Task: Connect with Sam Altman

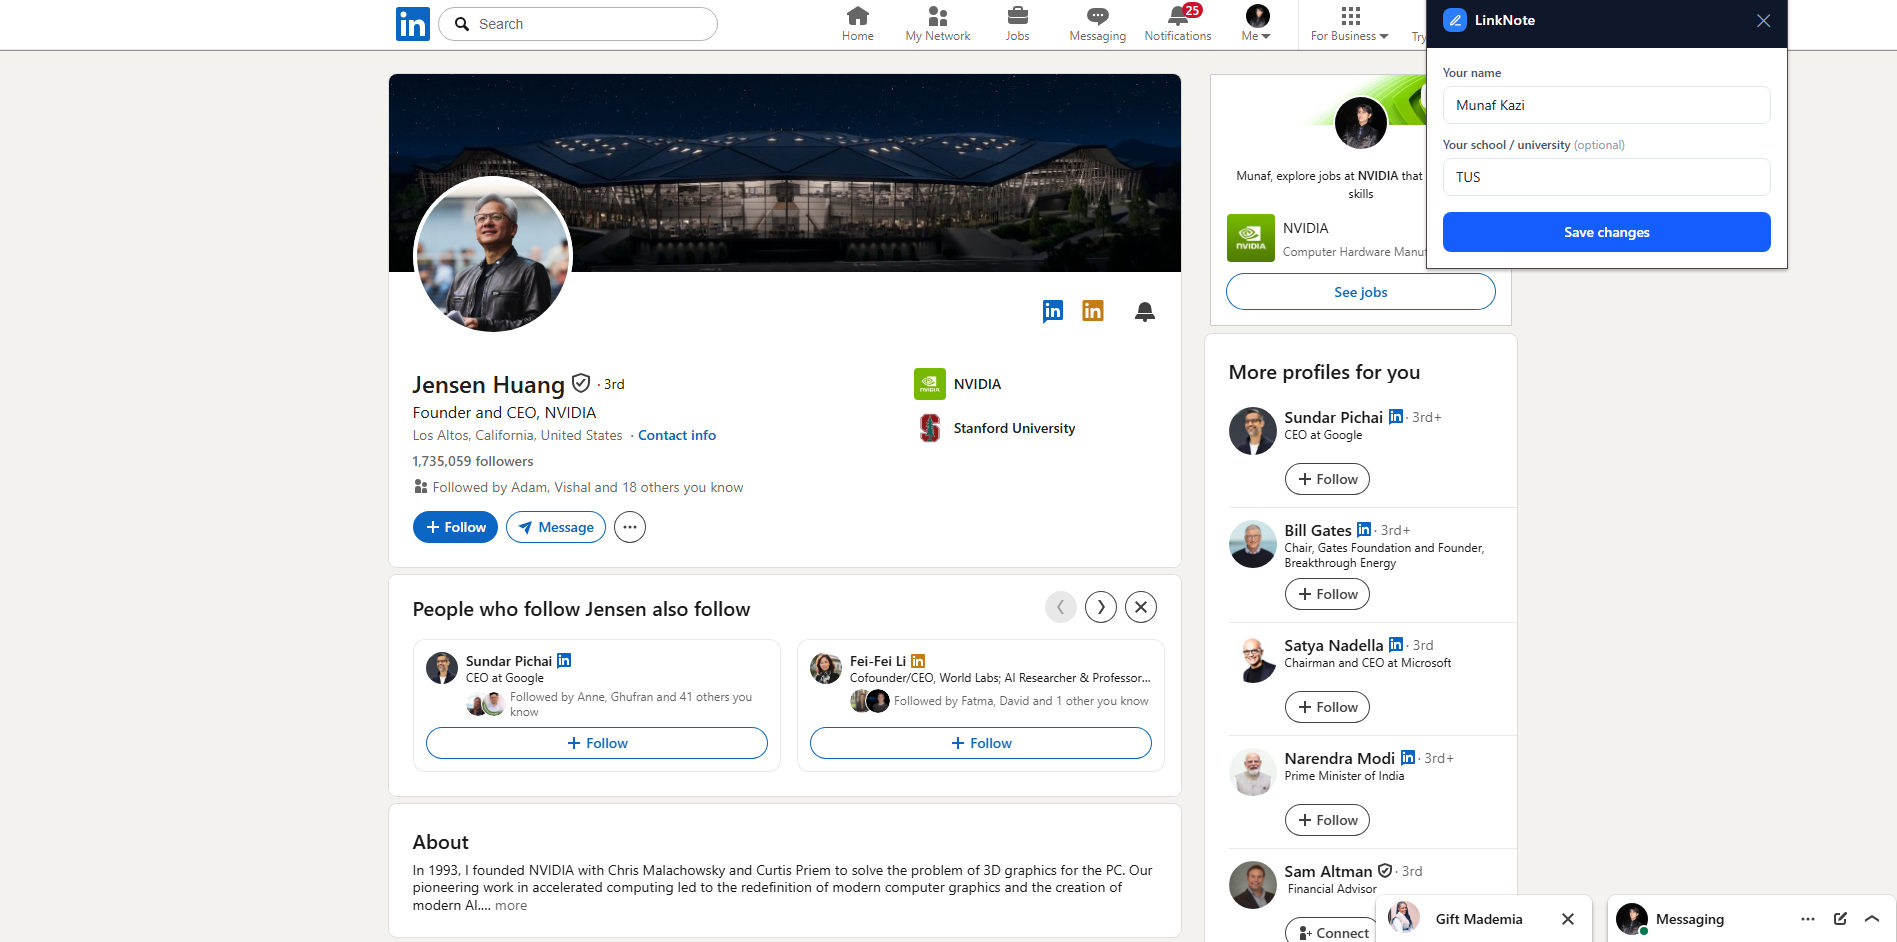Action: point(1331,931)
